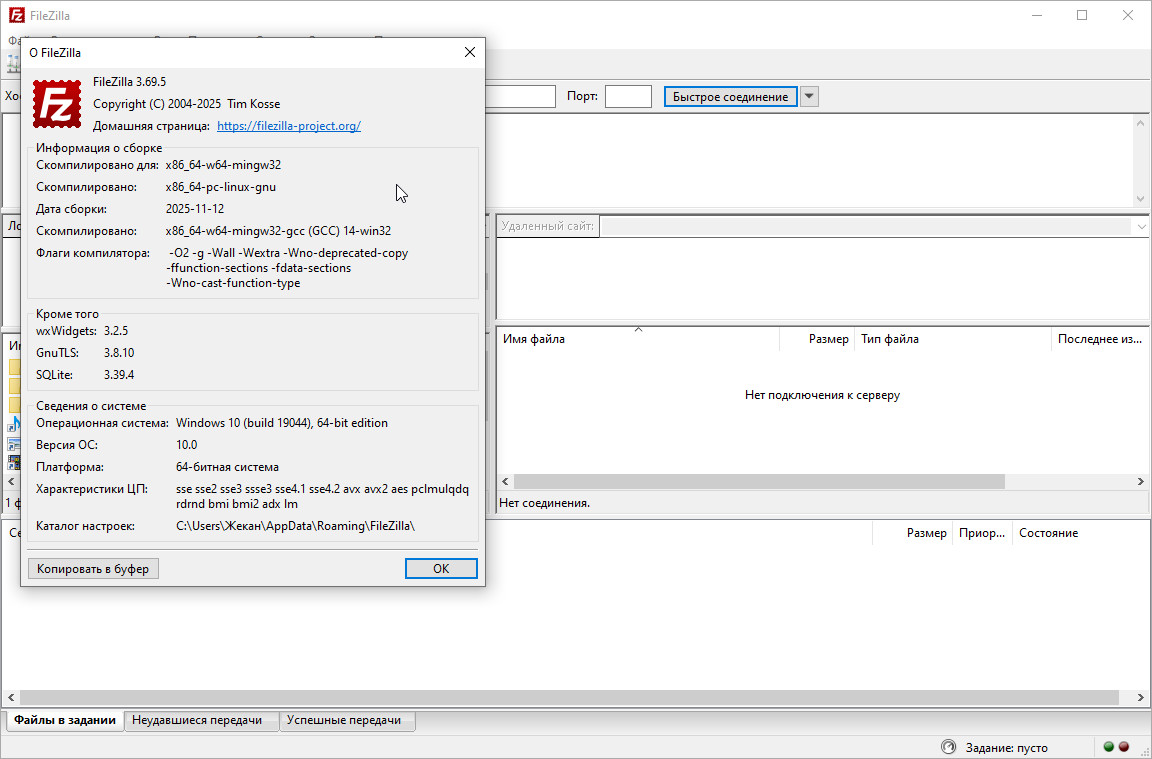Screen dimensions: 1152x759
Task: Open the filezilla-project.org homepage link
Action: pos(288,126)
